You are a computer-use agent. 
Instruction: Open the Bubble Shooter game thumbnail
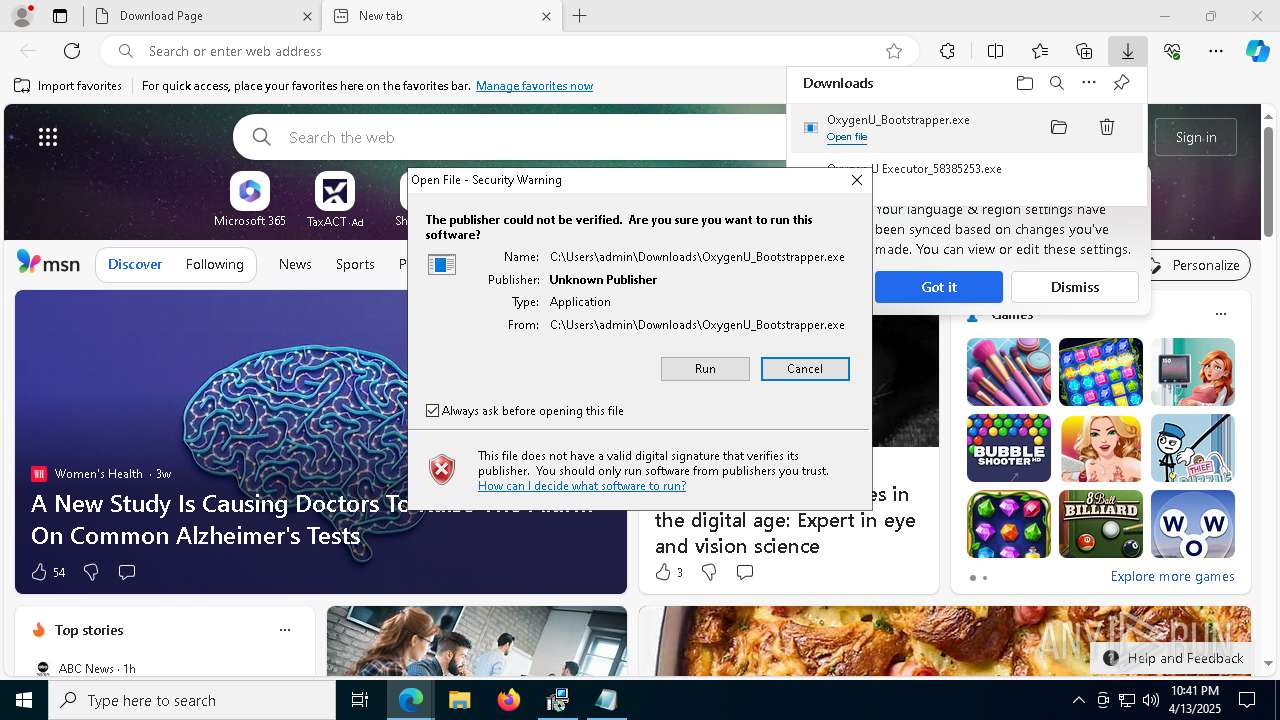[x=1008, y=448]
